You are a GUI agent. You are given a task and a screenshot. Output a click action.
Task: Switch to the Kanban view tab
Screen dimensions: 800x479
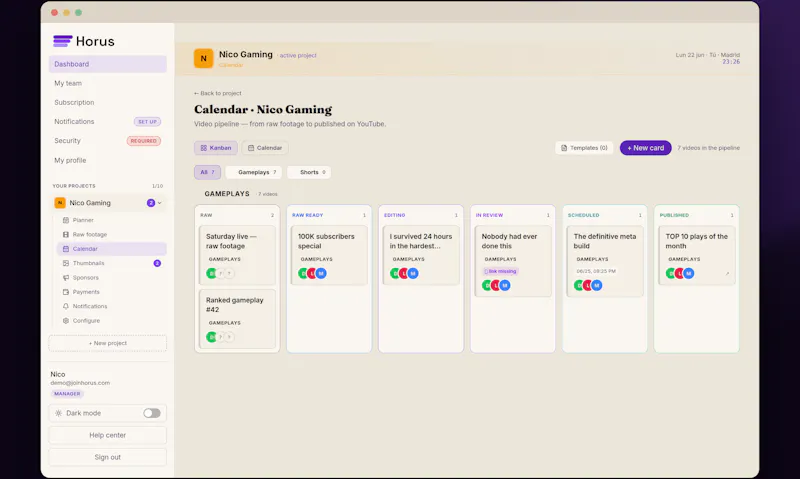tap(216, 148)
